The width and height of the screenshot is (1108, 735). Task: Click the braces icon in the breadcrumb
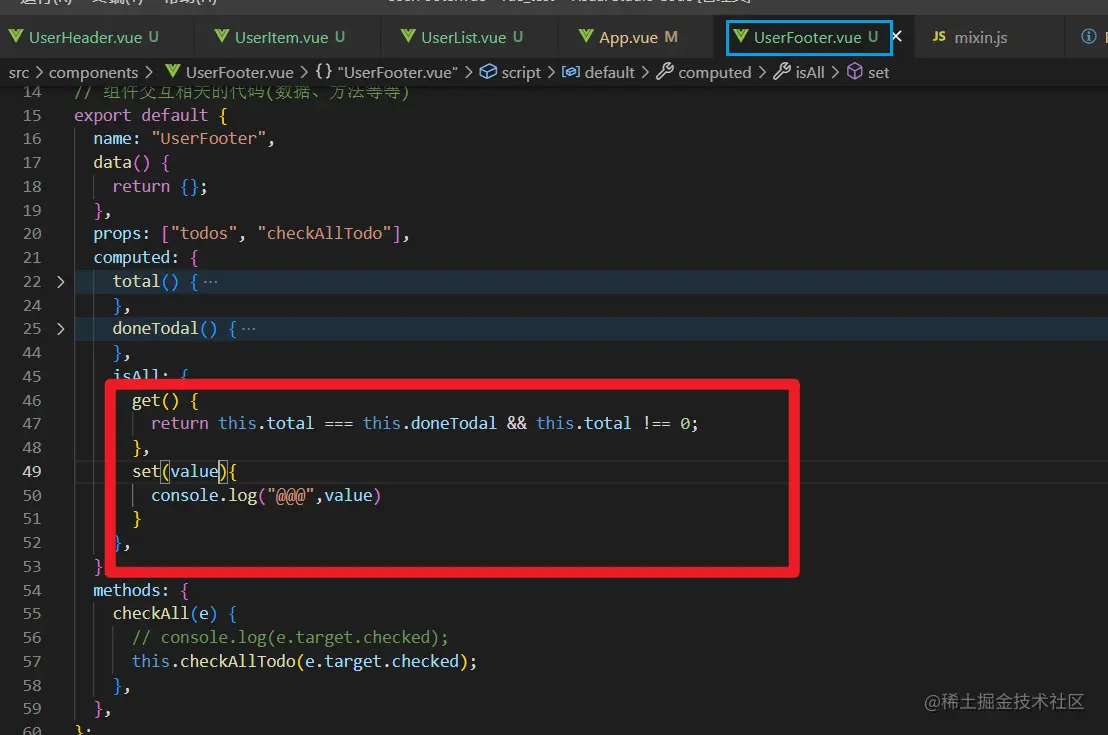[x=324, y=71]
